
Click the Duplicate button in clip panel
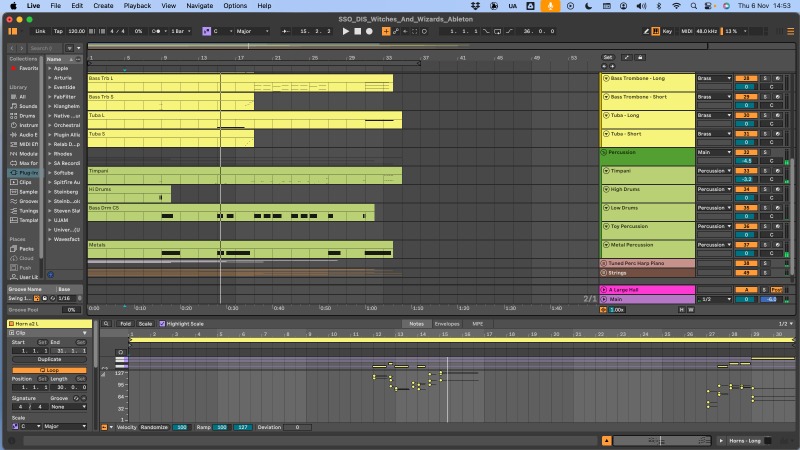pos(49,359)
